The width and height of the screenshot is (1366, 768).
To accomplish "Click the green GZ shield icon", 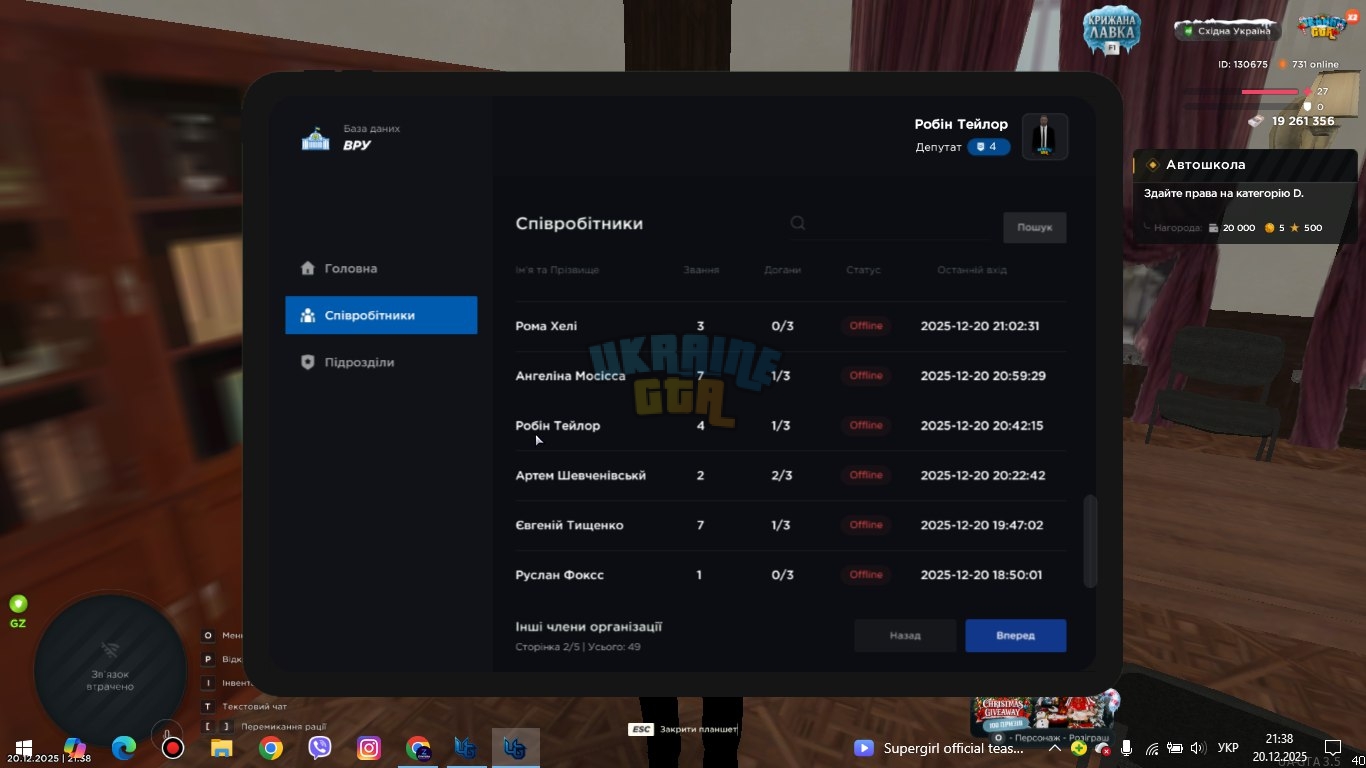I will (x=18, y=604).
